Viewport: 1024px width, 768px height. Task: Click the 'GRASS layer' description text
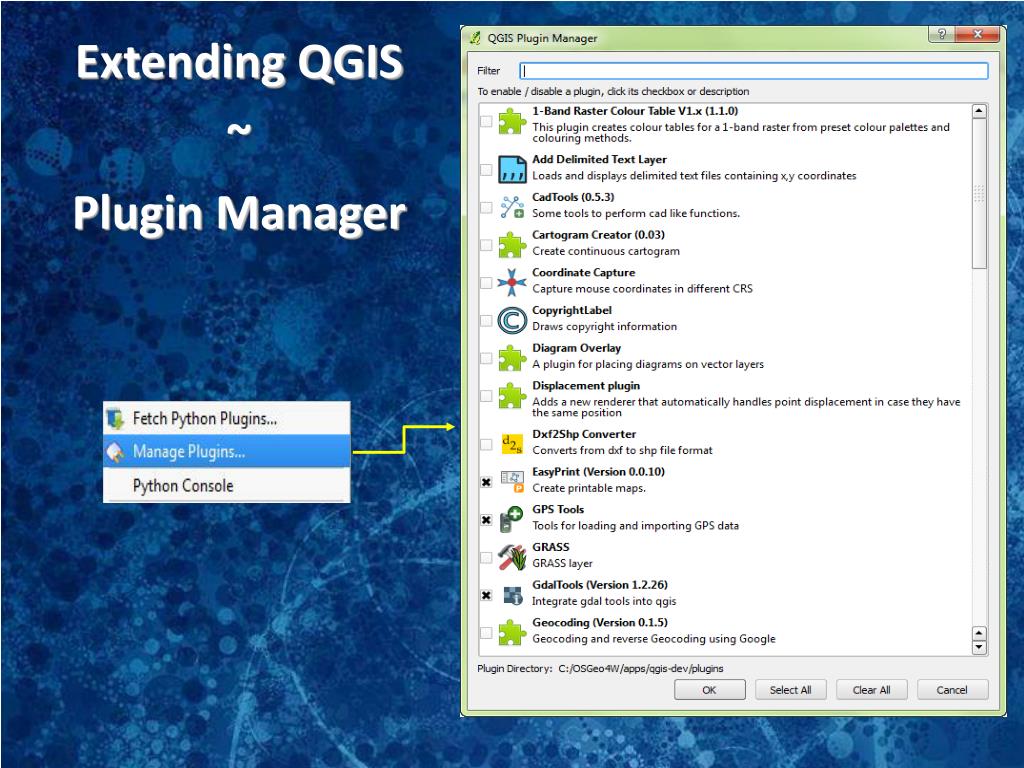click(562, 563)
